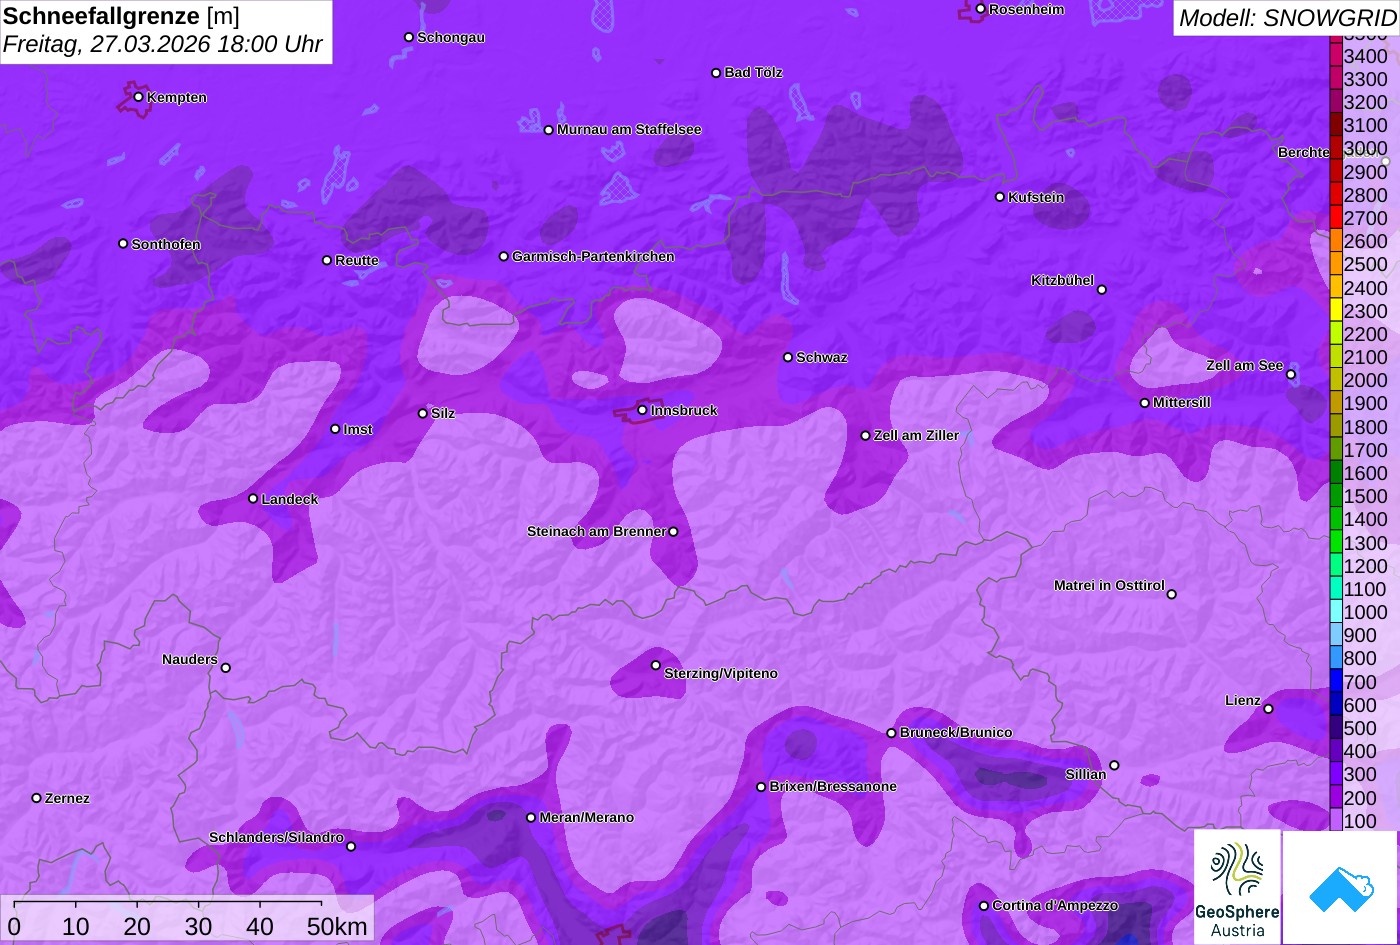Image resolution: width=1400 pixels, height=945 pixels.
Task: Click the 0 mark on scale bar
Action: pos(14,926)
